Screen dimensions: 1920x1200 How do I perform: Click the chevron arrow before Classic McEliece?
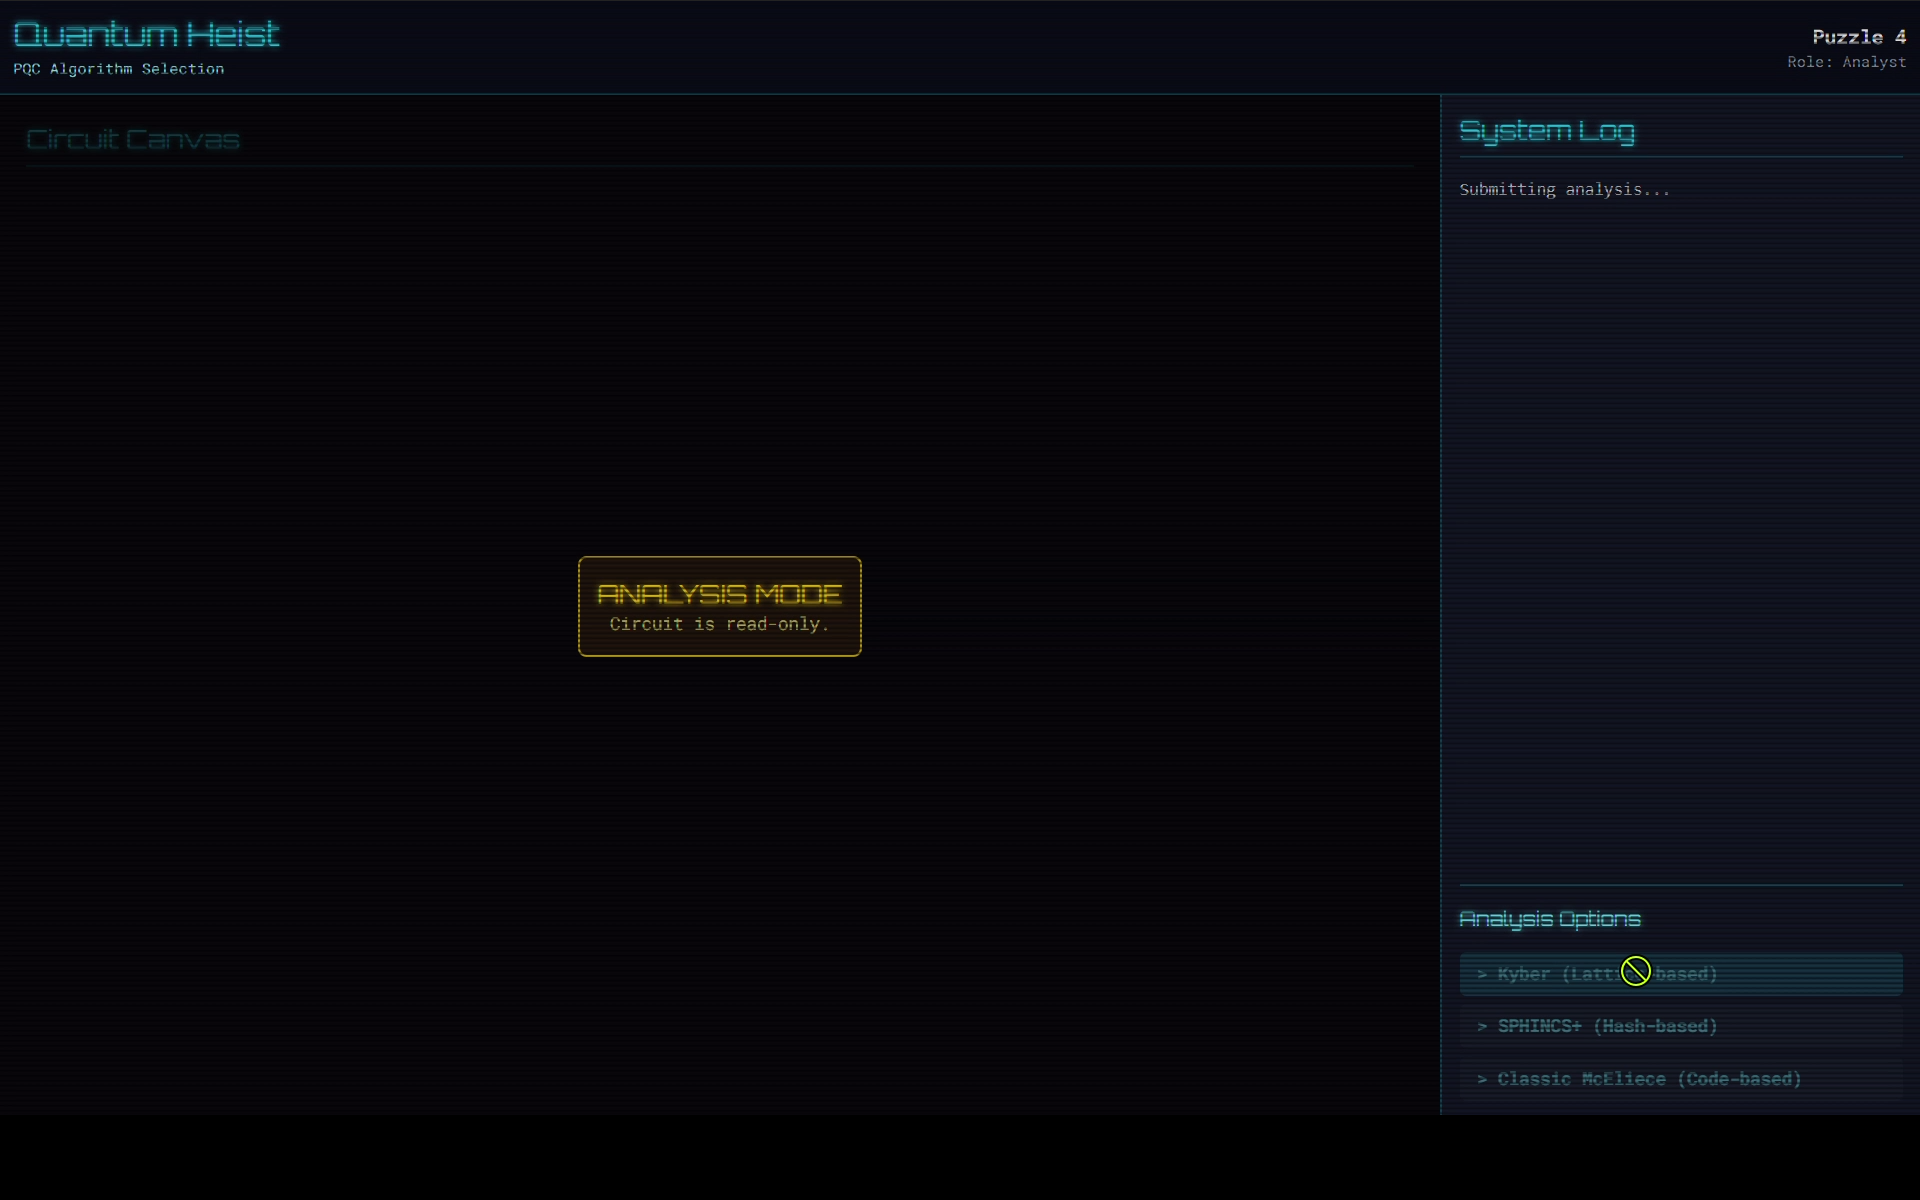click(x=1482, y=1079)
